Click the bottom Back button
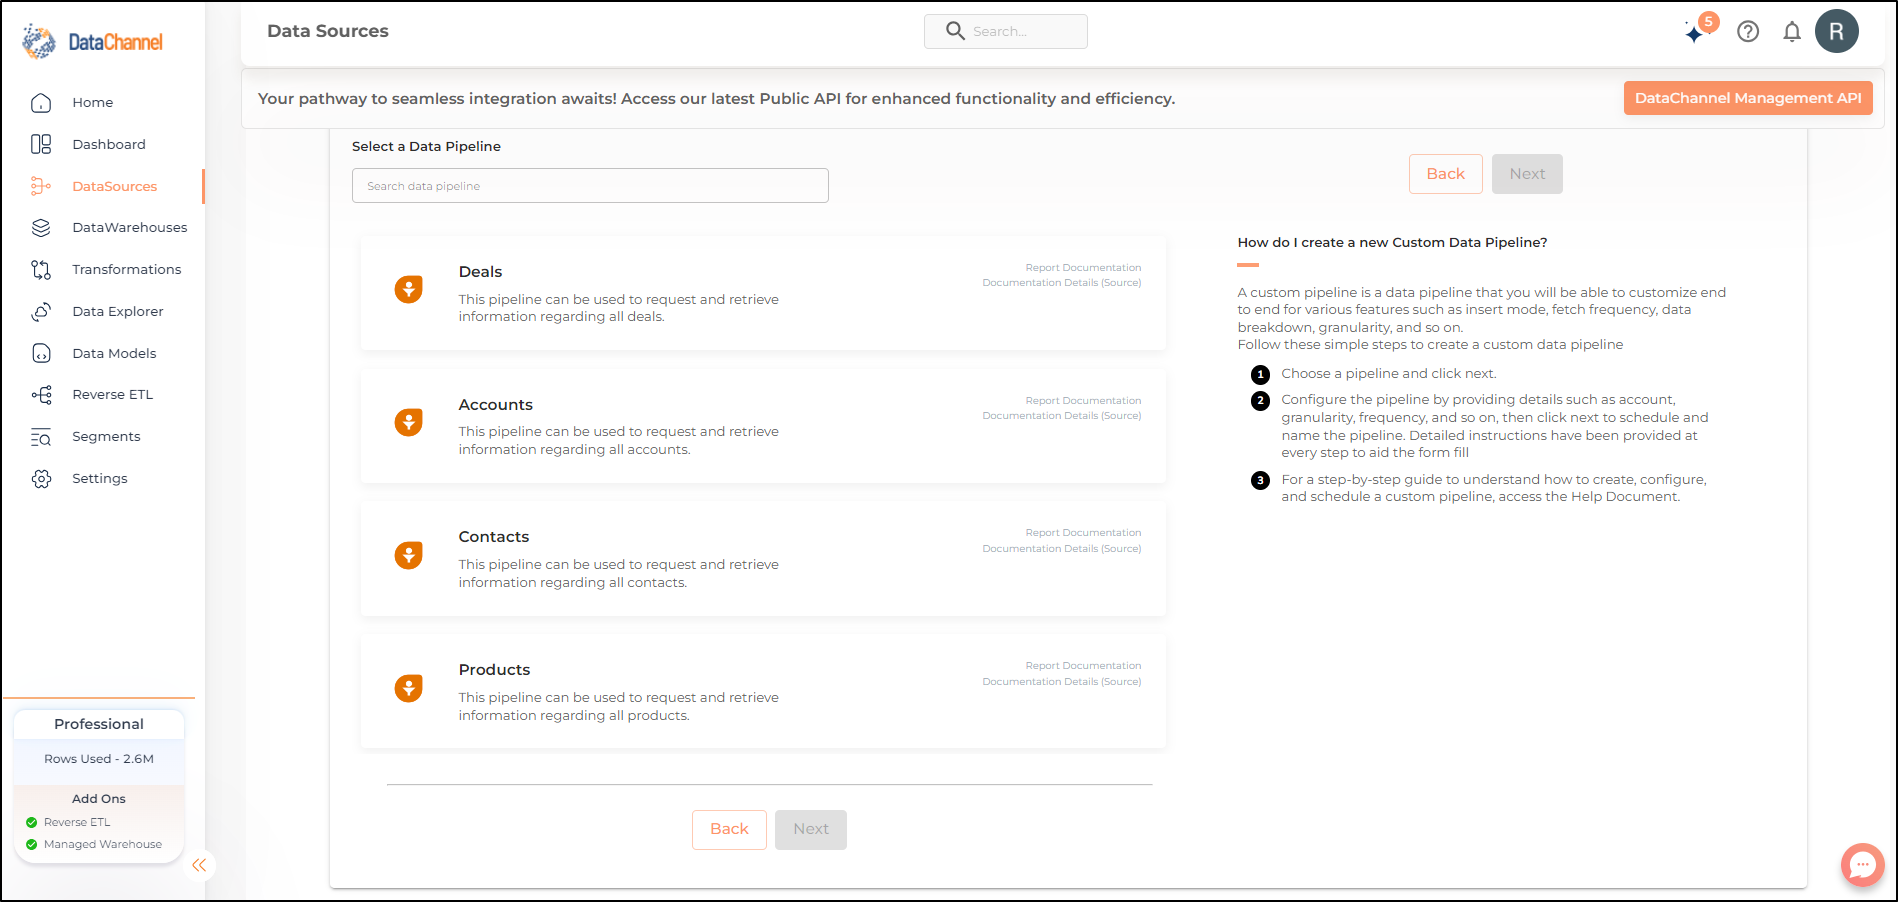This screenshot has height=902, width=1898. point(729,830)
